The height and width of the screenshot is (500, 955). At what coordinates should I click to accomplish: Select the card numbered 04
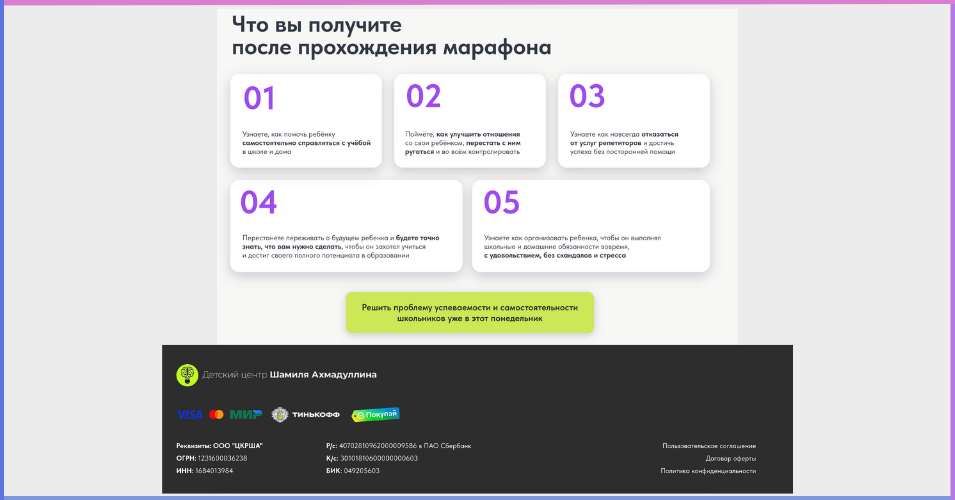point(346,226)
